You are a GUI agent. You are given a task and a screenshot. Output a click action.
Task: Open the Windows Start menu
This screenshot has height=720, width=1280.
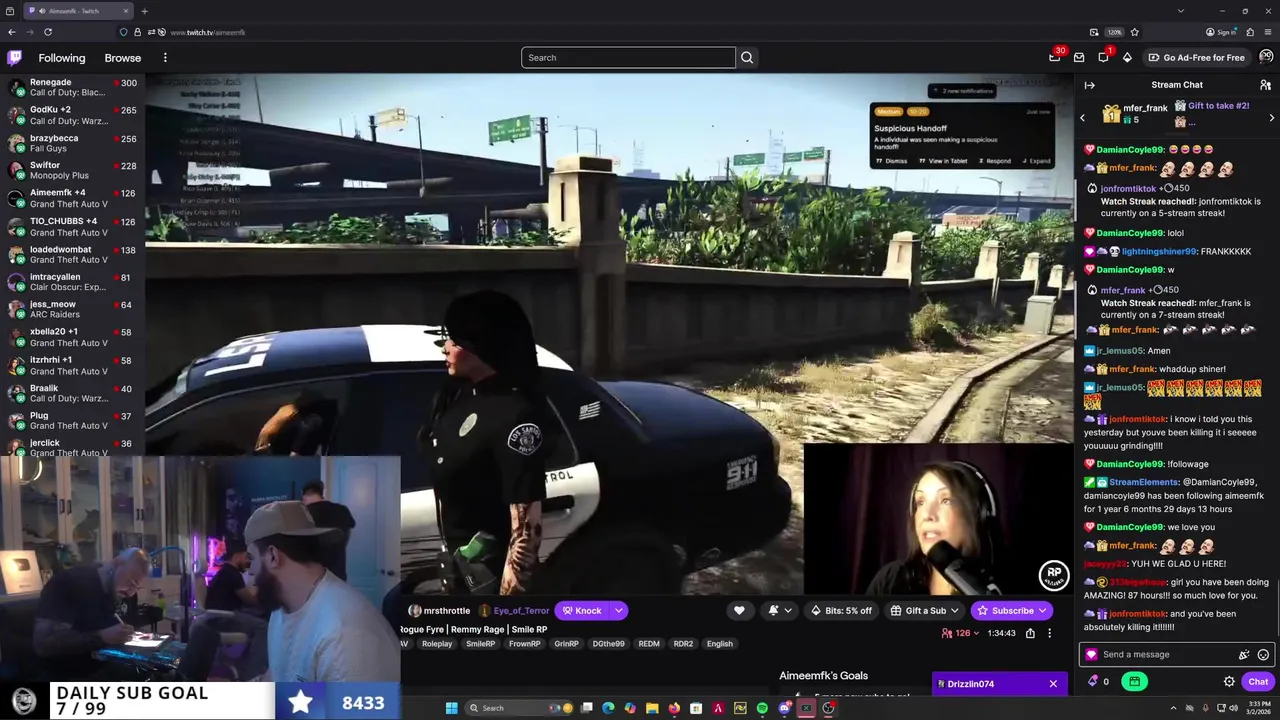451,708
